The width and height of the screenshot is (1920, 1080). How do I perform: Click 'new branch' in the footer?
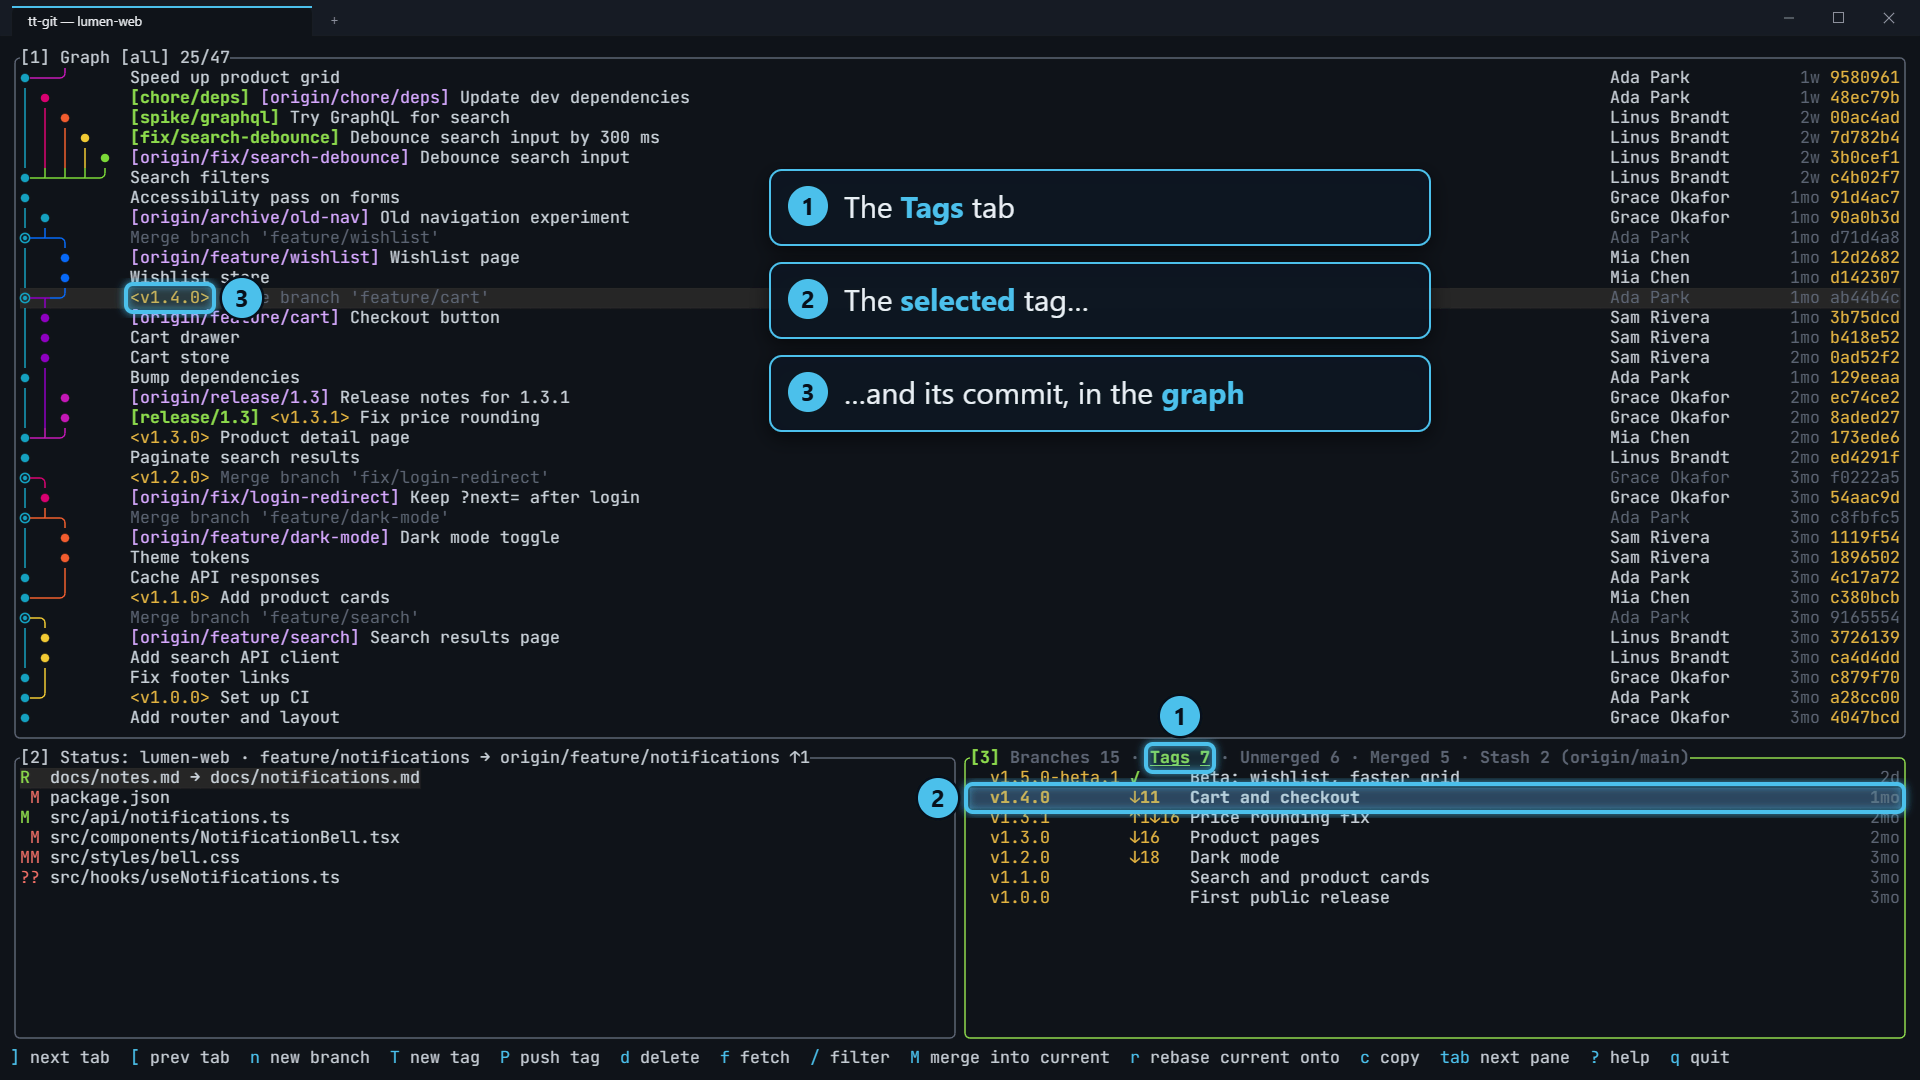(x=309, y=1058)
